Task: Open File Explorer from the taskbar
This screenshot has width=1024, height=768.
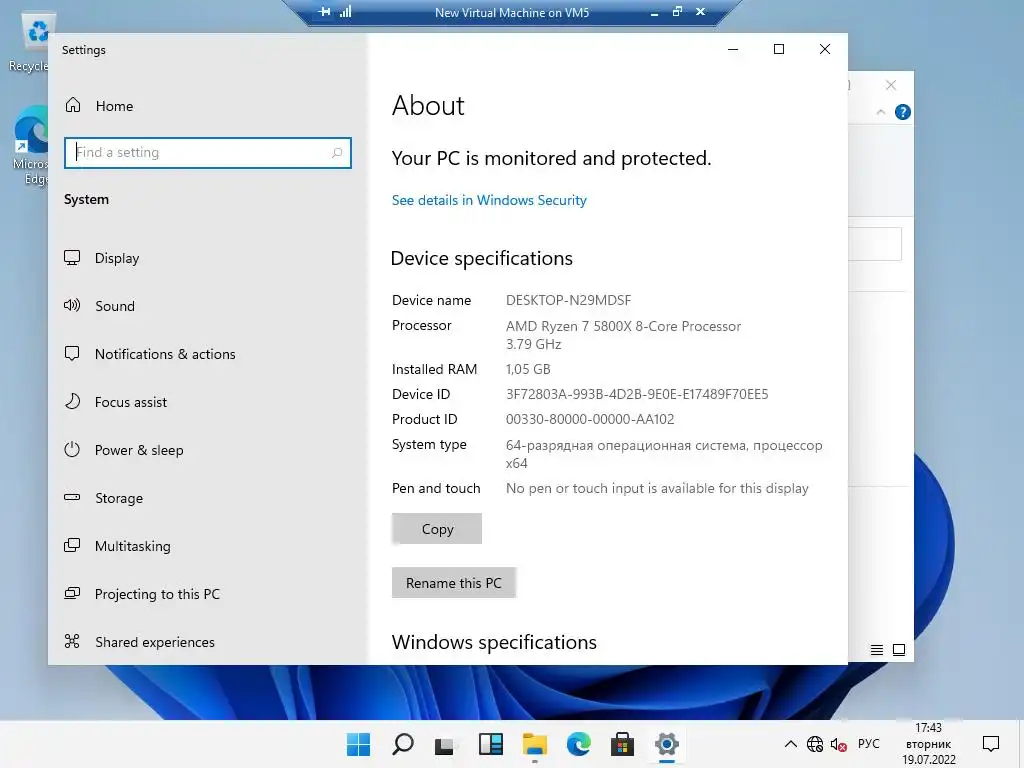Action: [534, 744]
